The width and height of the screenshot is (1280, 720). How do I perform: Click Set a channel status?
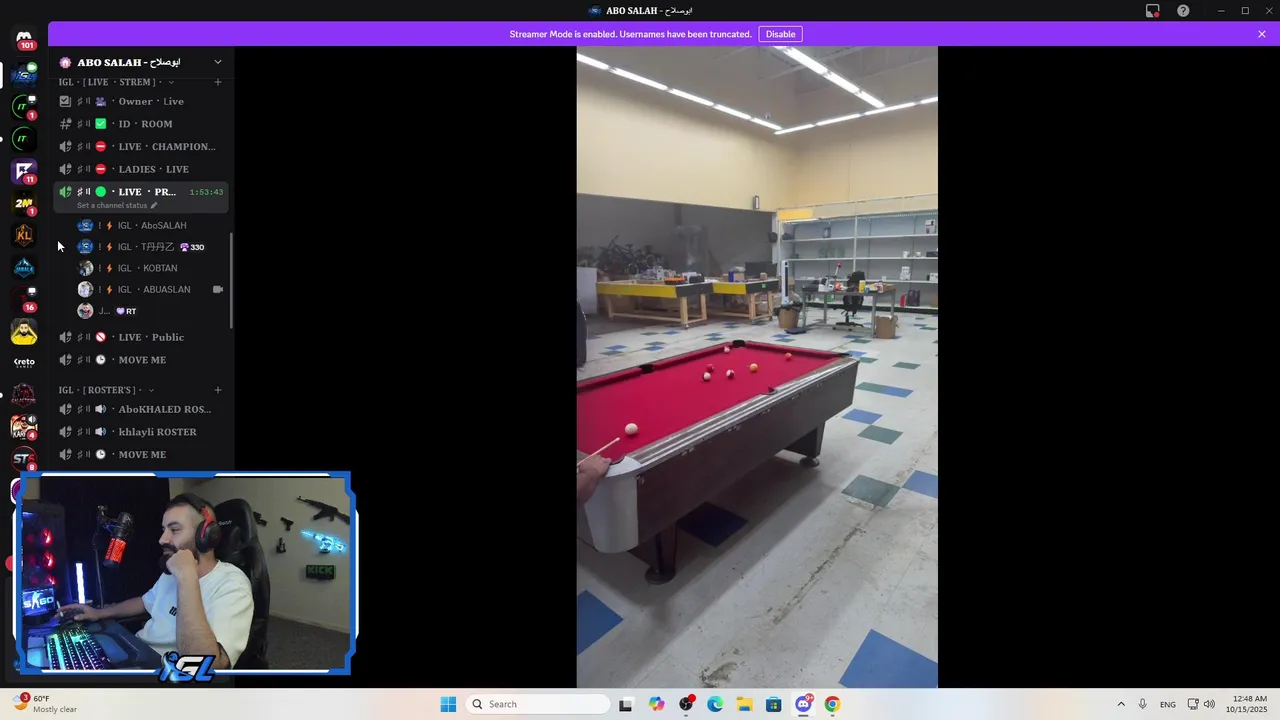(x=112, y=206)
